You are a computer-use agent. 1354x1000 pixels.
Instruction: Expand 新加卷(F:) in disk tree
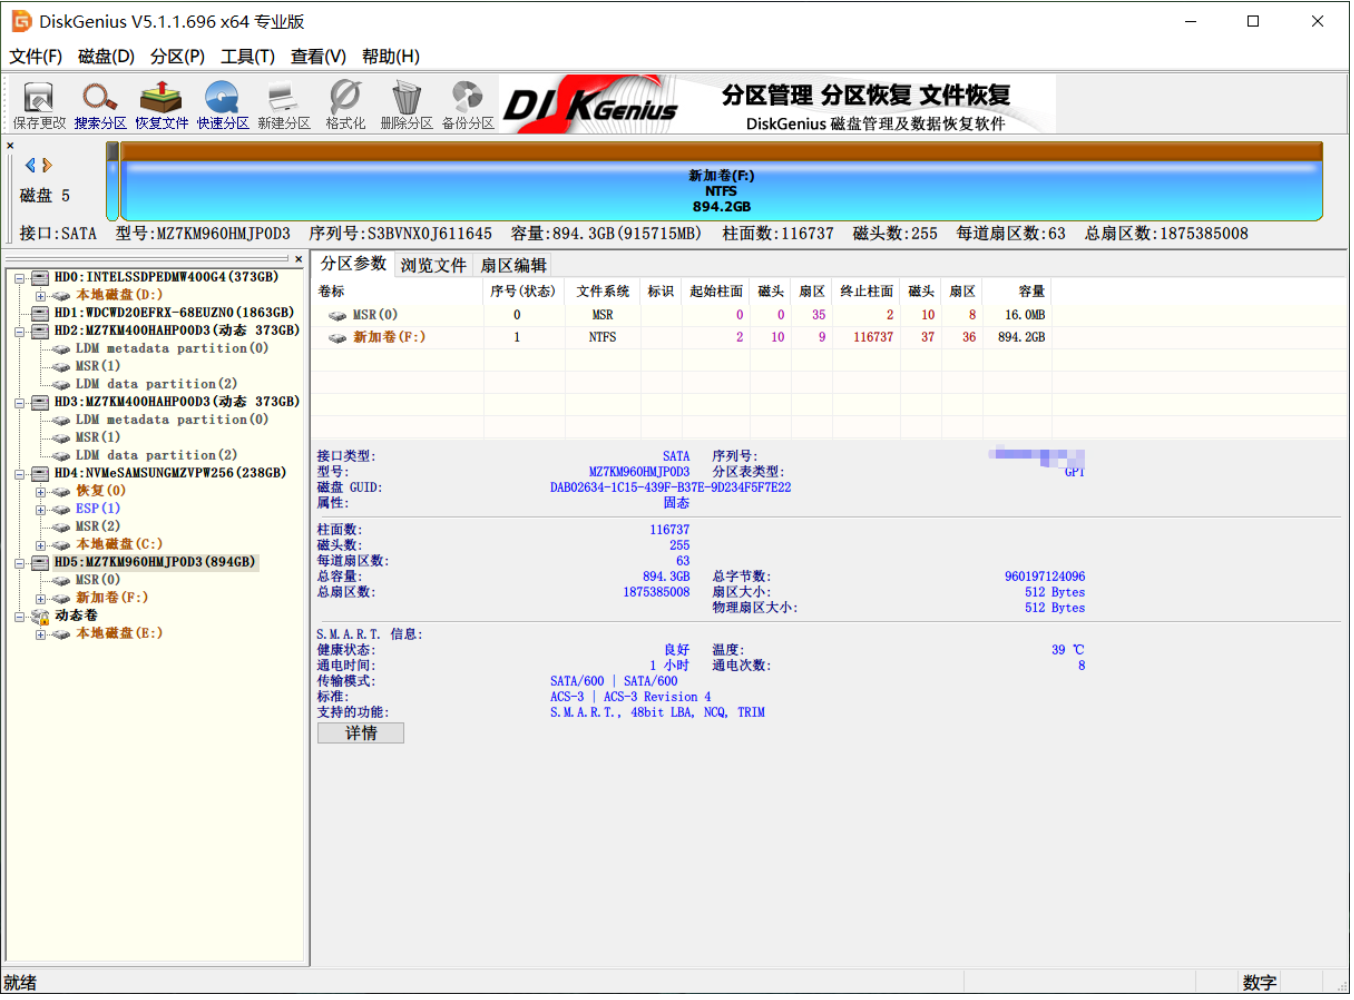pyautogui.click(x=40, y=599)
